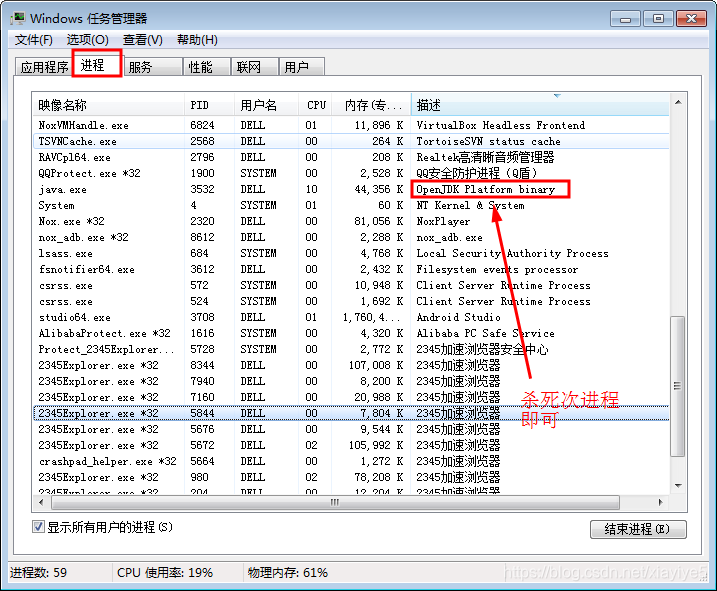Sort by the 描述 column header
The image size is (717, 591).
(540, 105)
